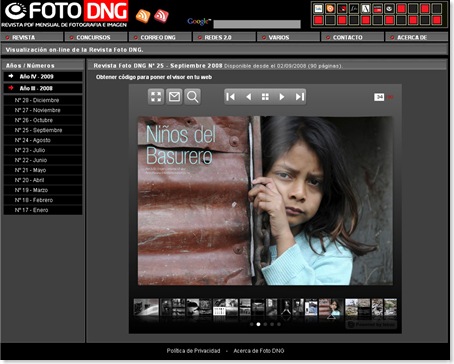
Task: Jump to the first page of the magazine
Action: pyautogui.click(x=230, y=97)
